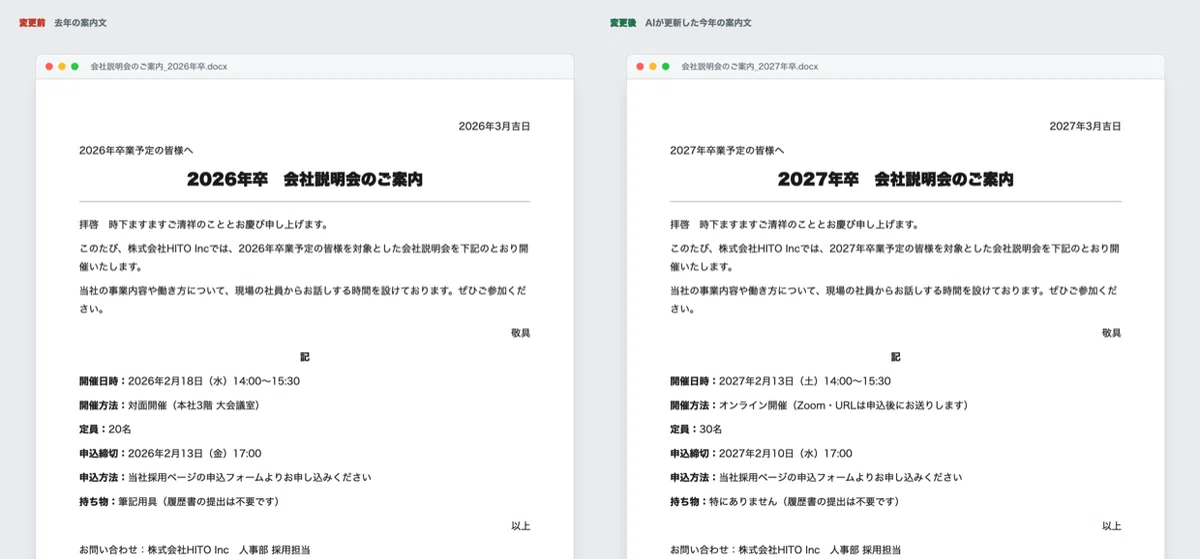
Task: Click salutation 2027年卒業予定の皆様へ
Action: 727,150
